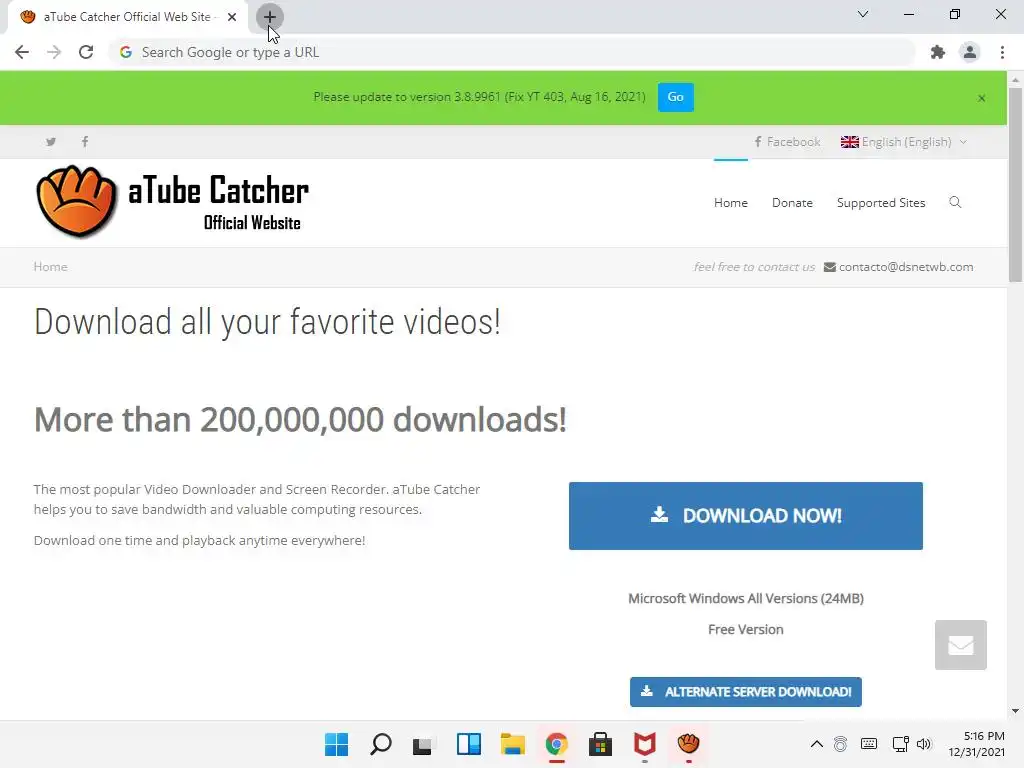Go back to previous page
The height and width of the screenshot is (768, 1024).
point(22,52)
